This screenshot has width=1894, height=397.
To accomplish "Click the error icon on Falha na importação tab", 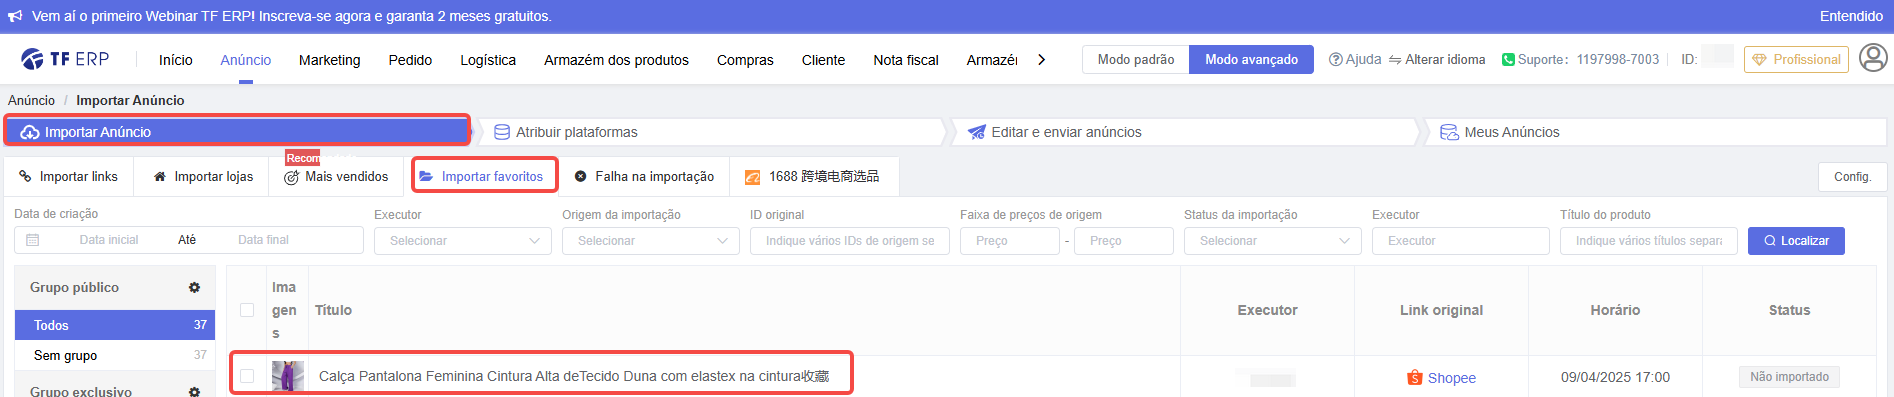I will pos(580,177).
